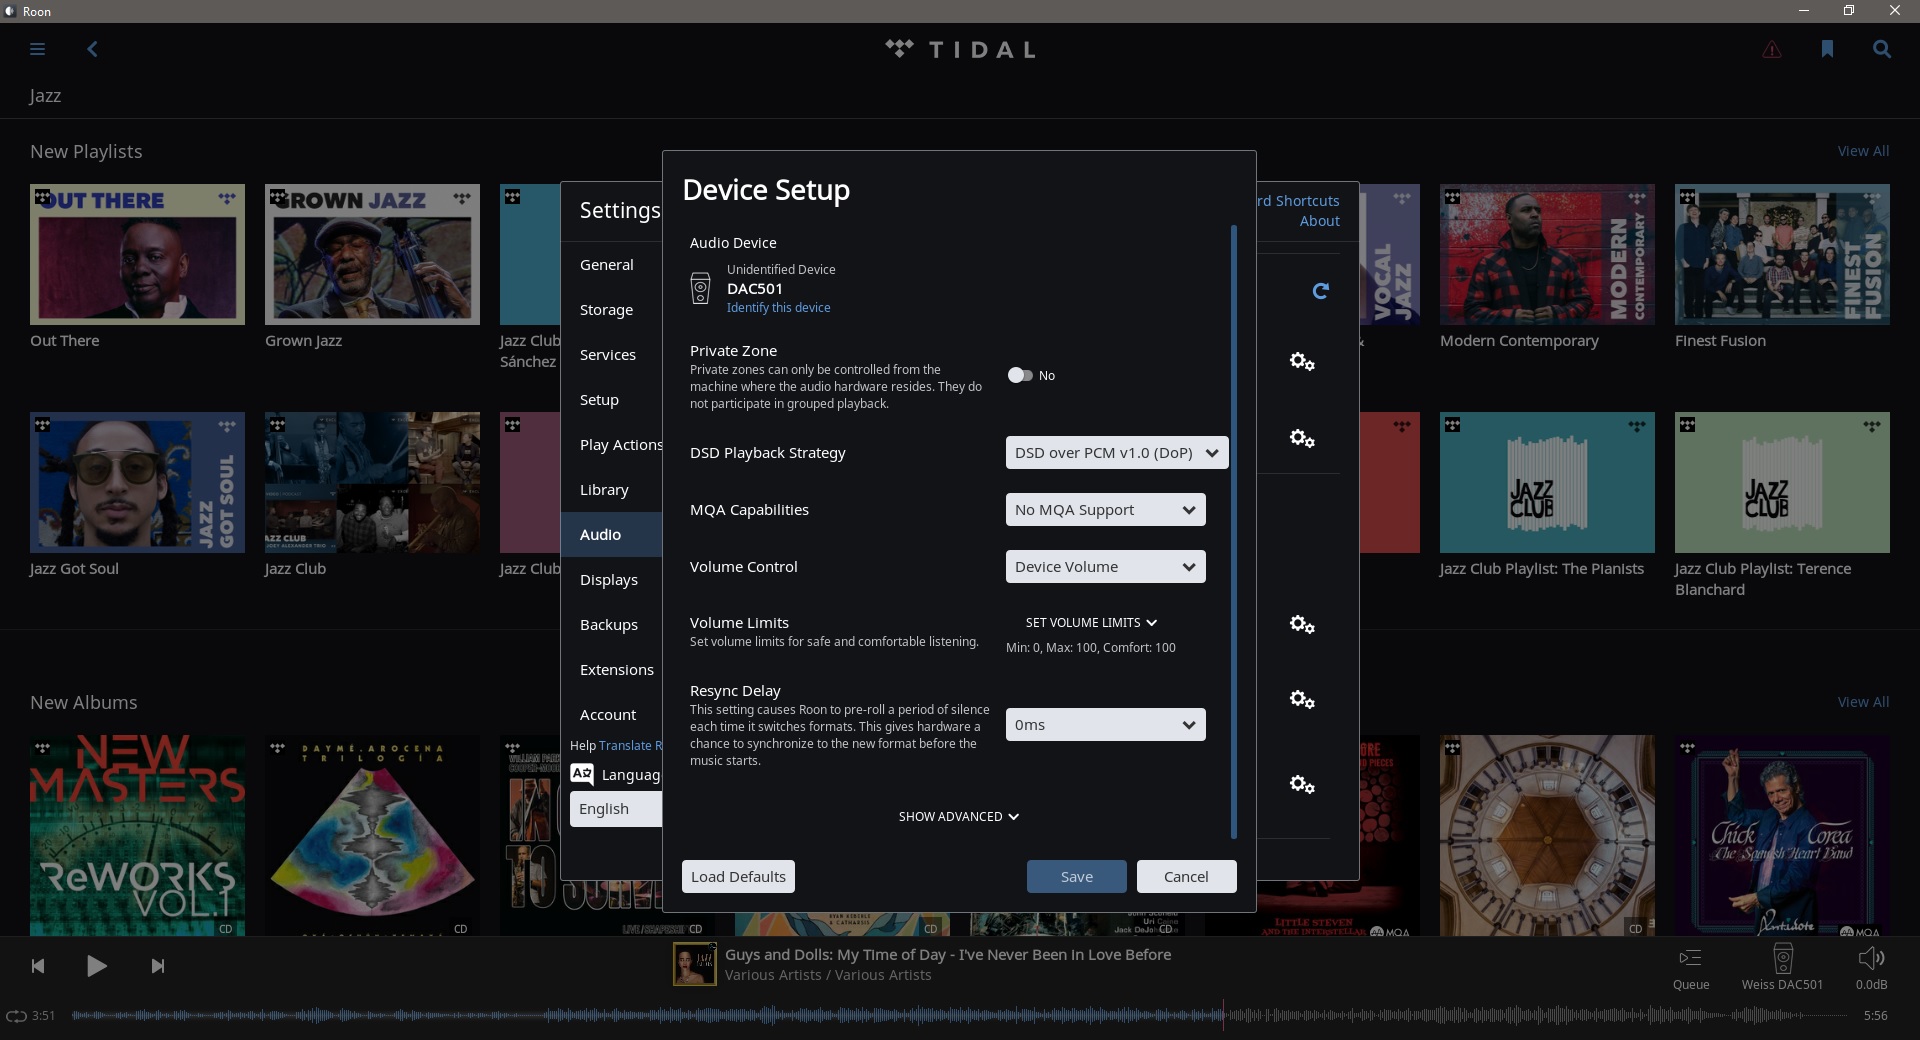Open the Resync Delay dropdown

[x=1105, y=725]
